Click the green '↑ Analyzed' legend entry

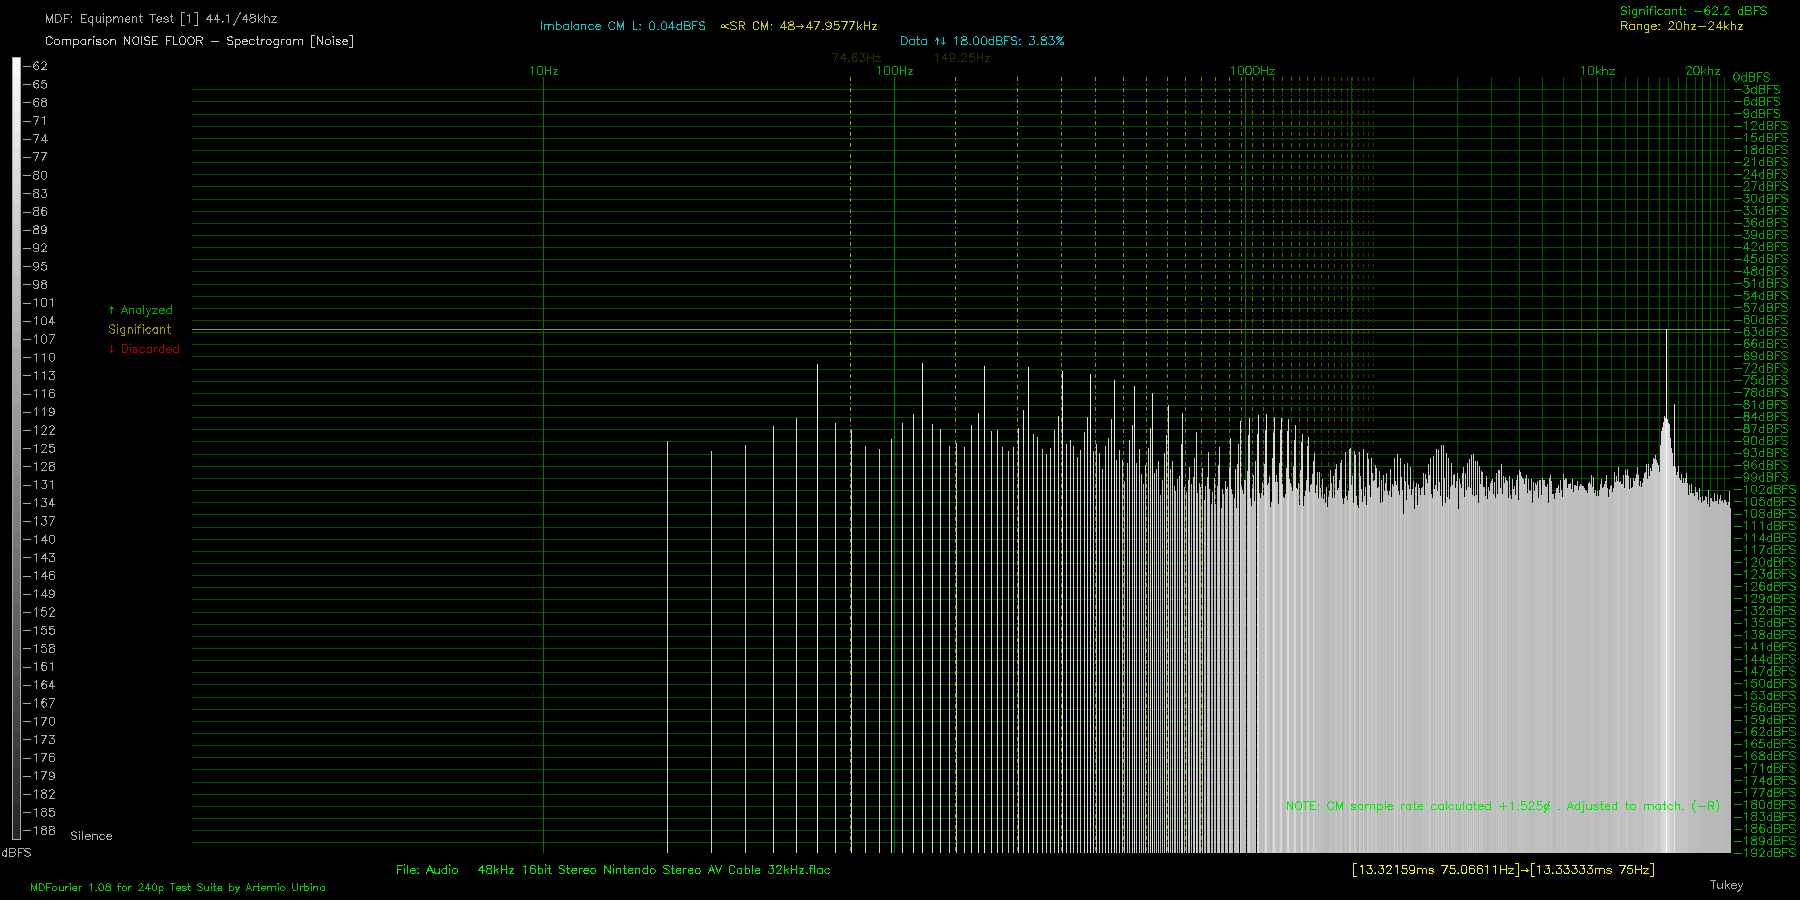tap(140, 310)
